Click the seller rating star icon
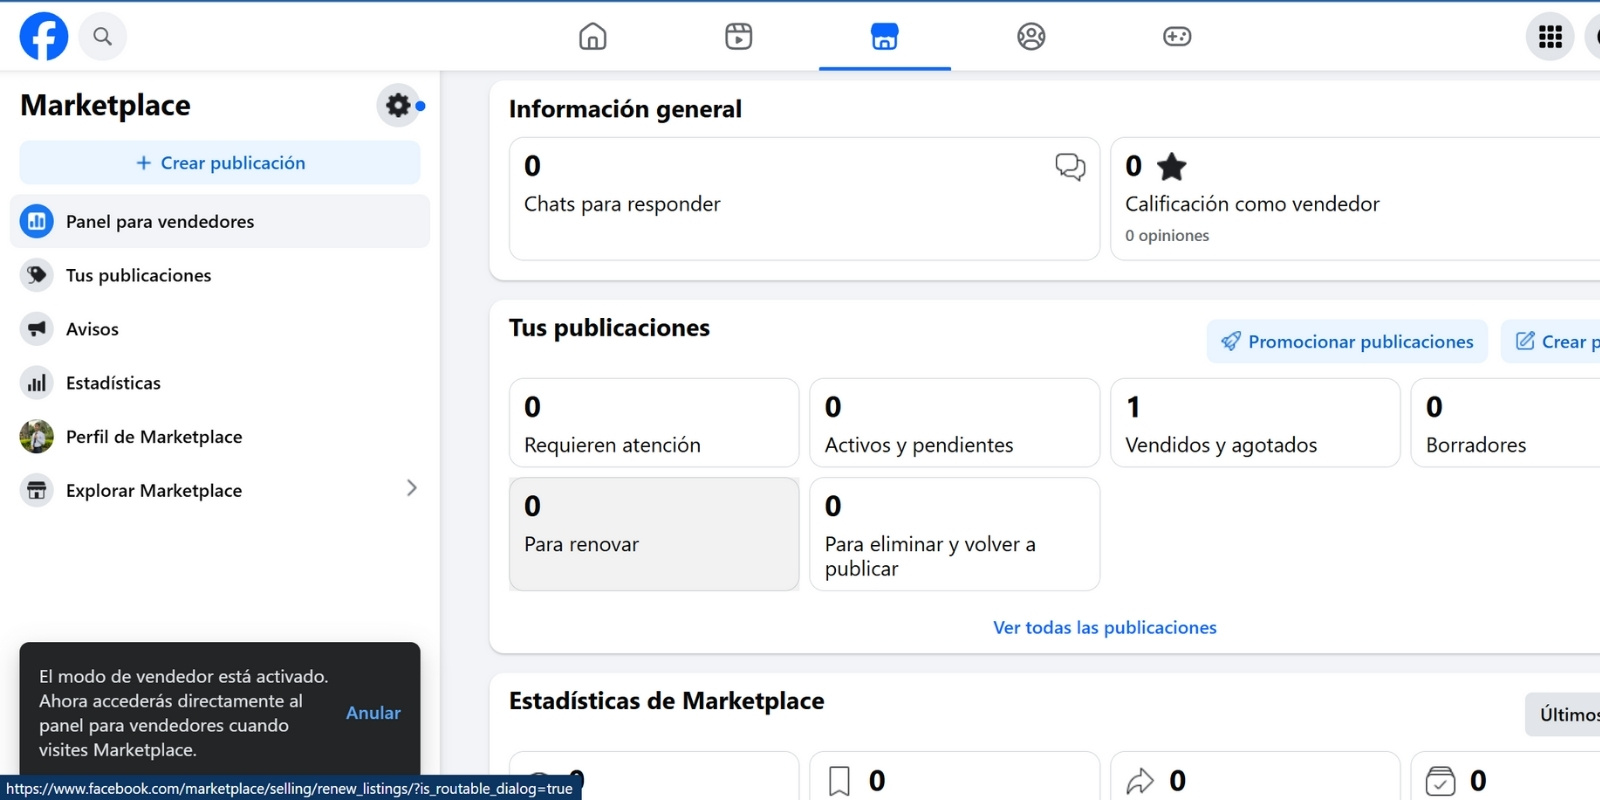Screen dimensions: 1600x800 pyautogui.click(x=1171, y=167)
